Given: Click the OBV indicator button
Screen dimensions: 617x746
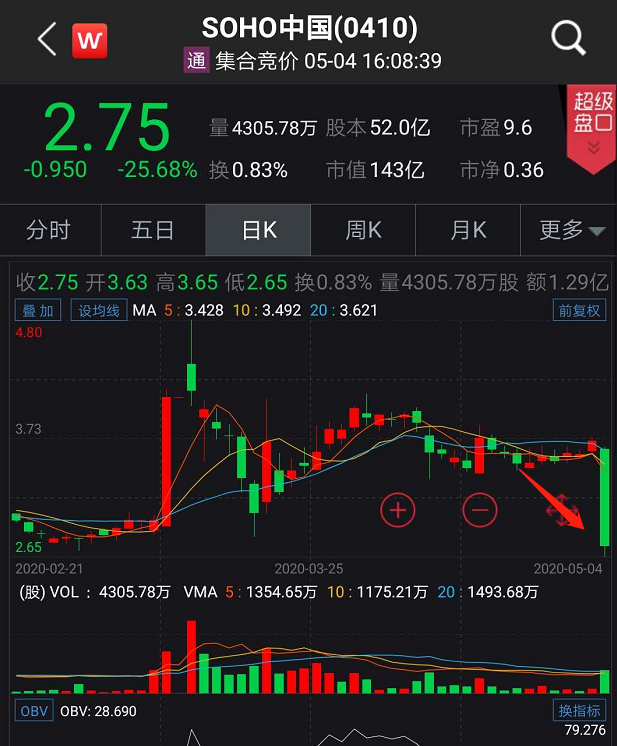Looking at the screenshot, I should click(x=34, y=711).
